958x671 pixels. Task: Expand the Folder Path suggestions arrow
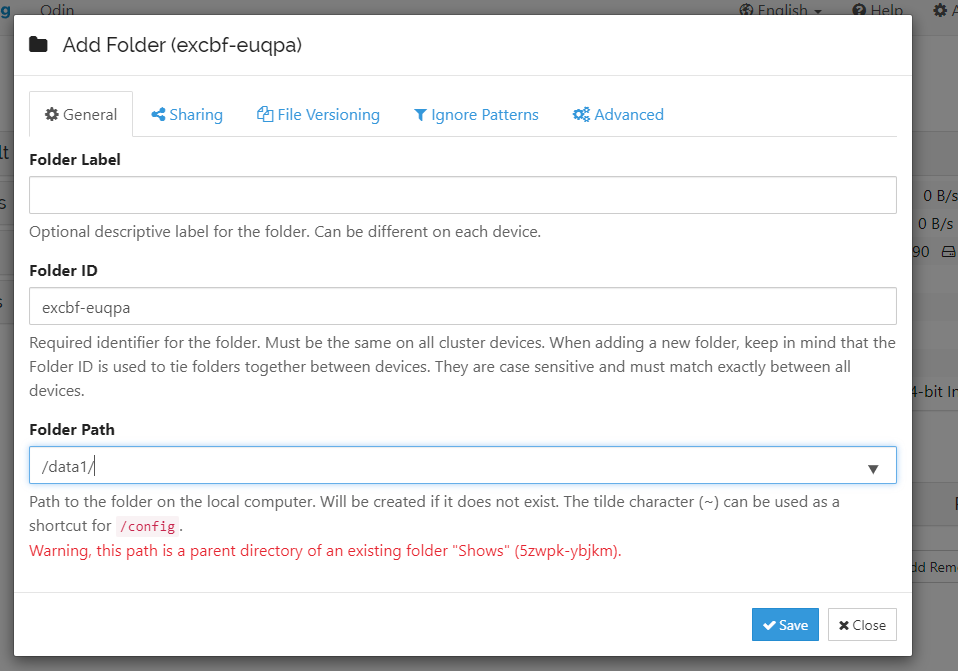pyautogui.click(x=873, y=469)
